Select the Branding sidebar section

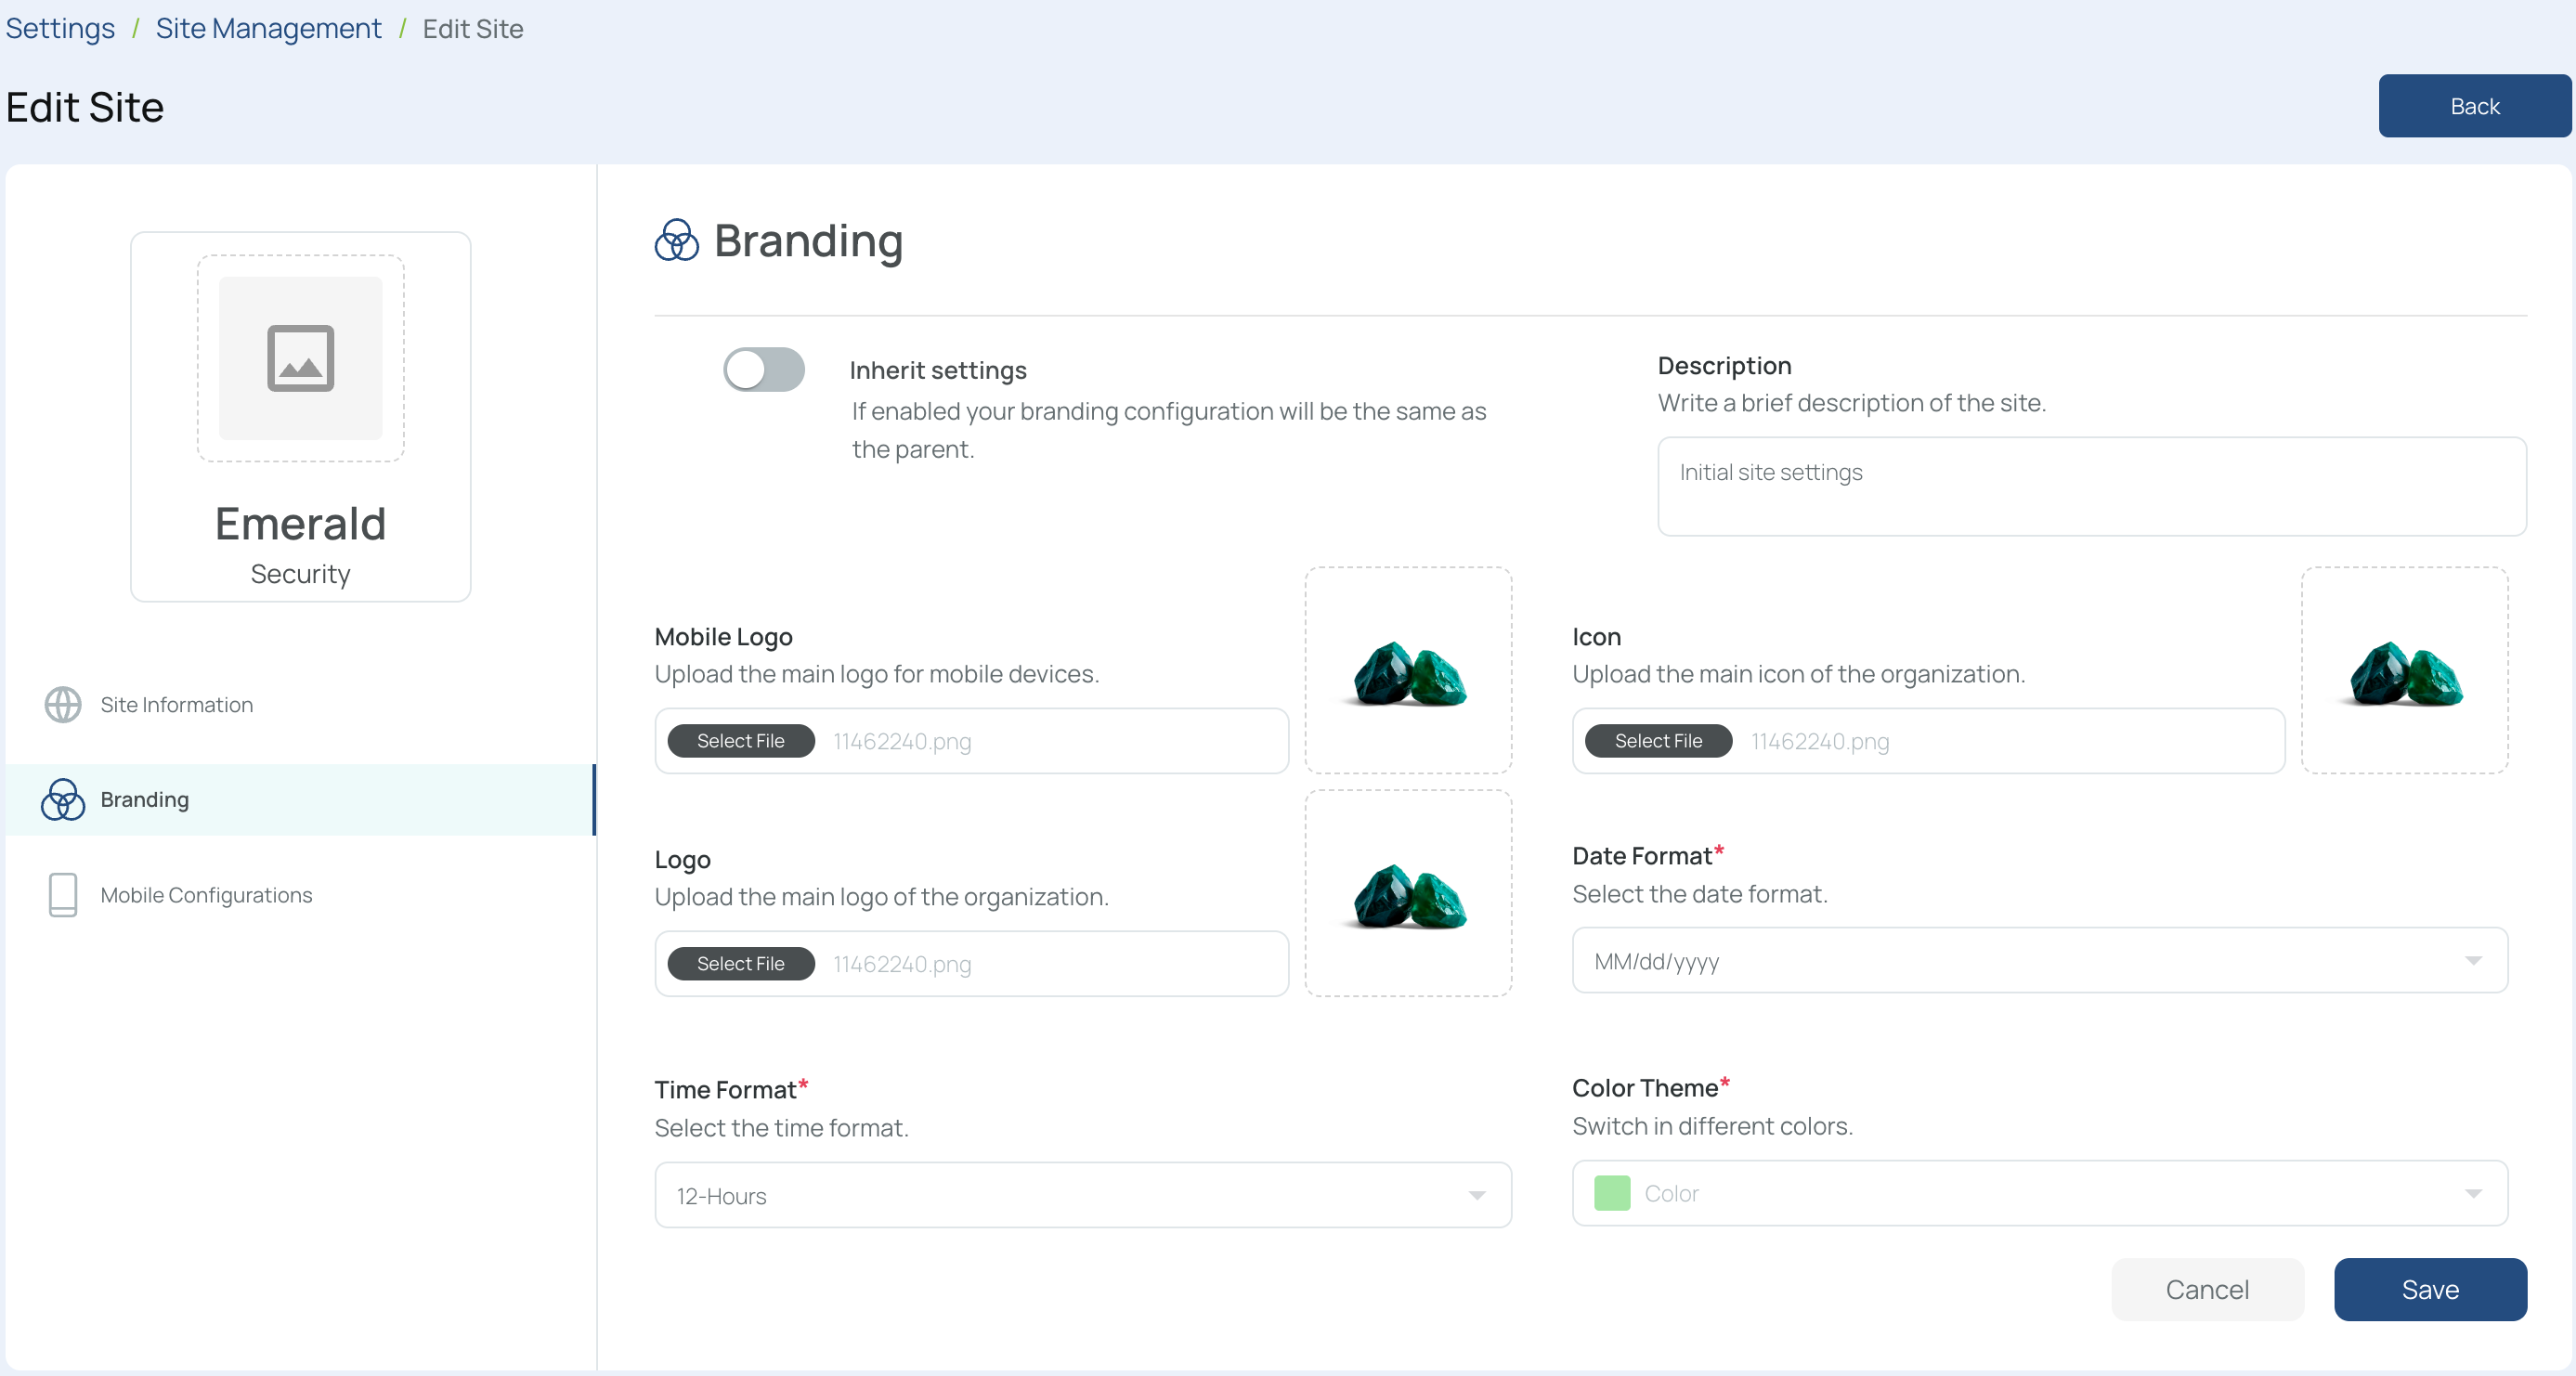pos(301,799)
